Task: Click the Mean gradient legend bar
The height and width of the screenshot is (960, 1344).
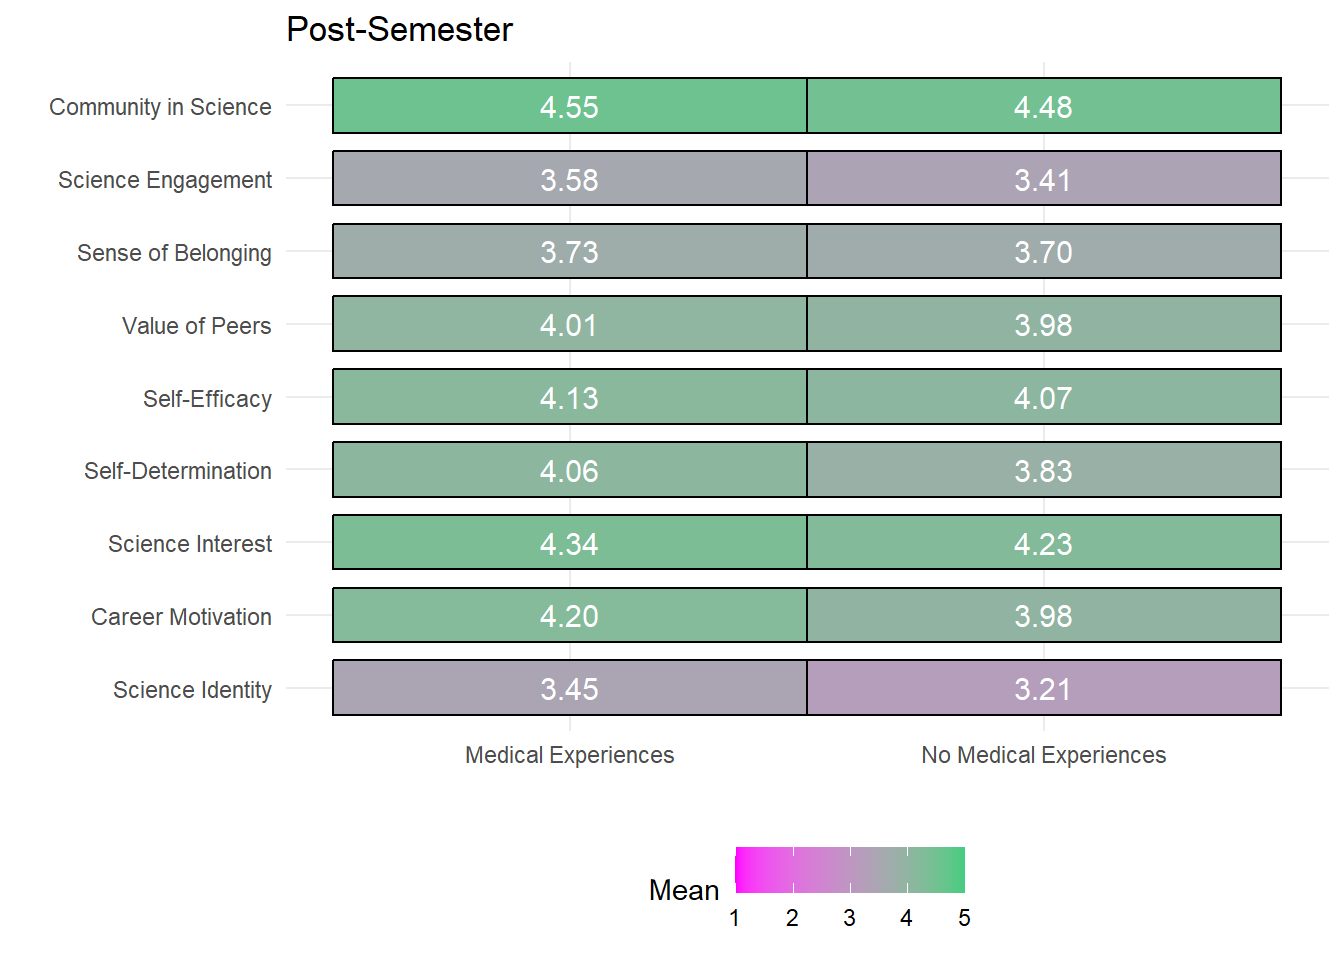Action: tap(850, 870)
